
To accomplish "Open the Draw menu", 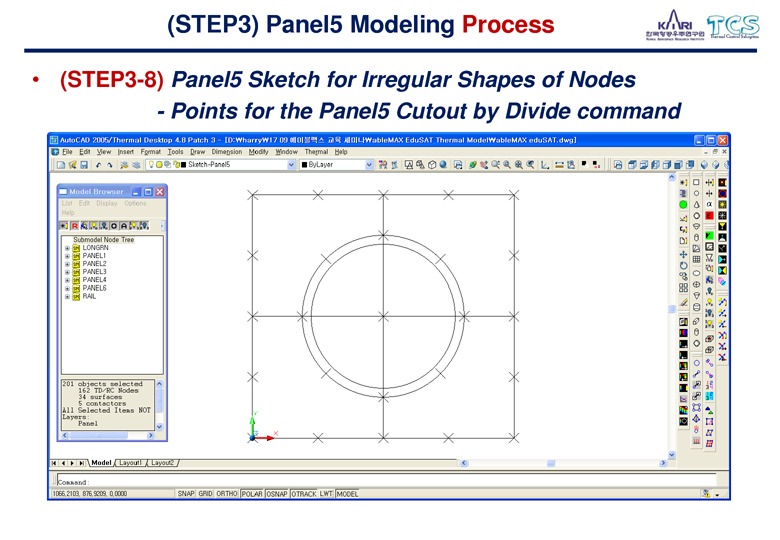I will coord(197,152).
